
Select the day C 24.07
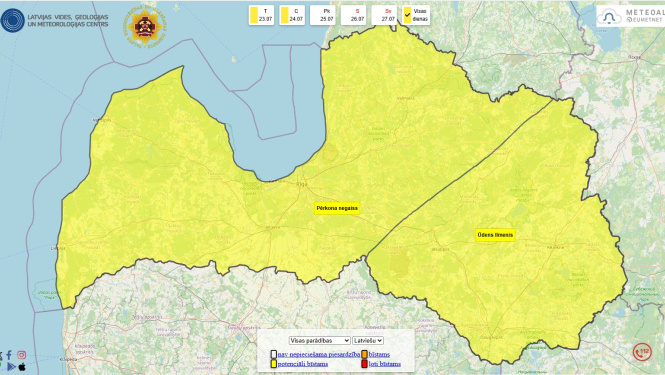click(x=292, y=15)
